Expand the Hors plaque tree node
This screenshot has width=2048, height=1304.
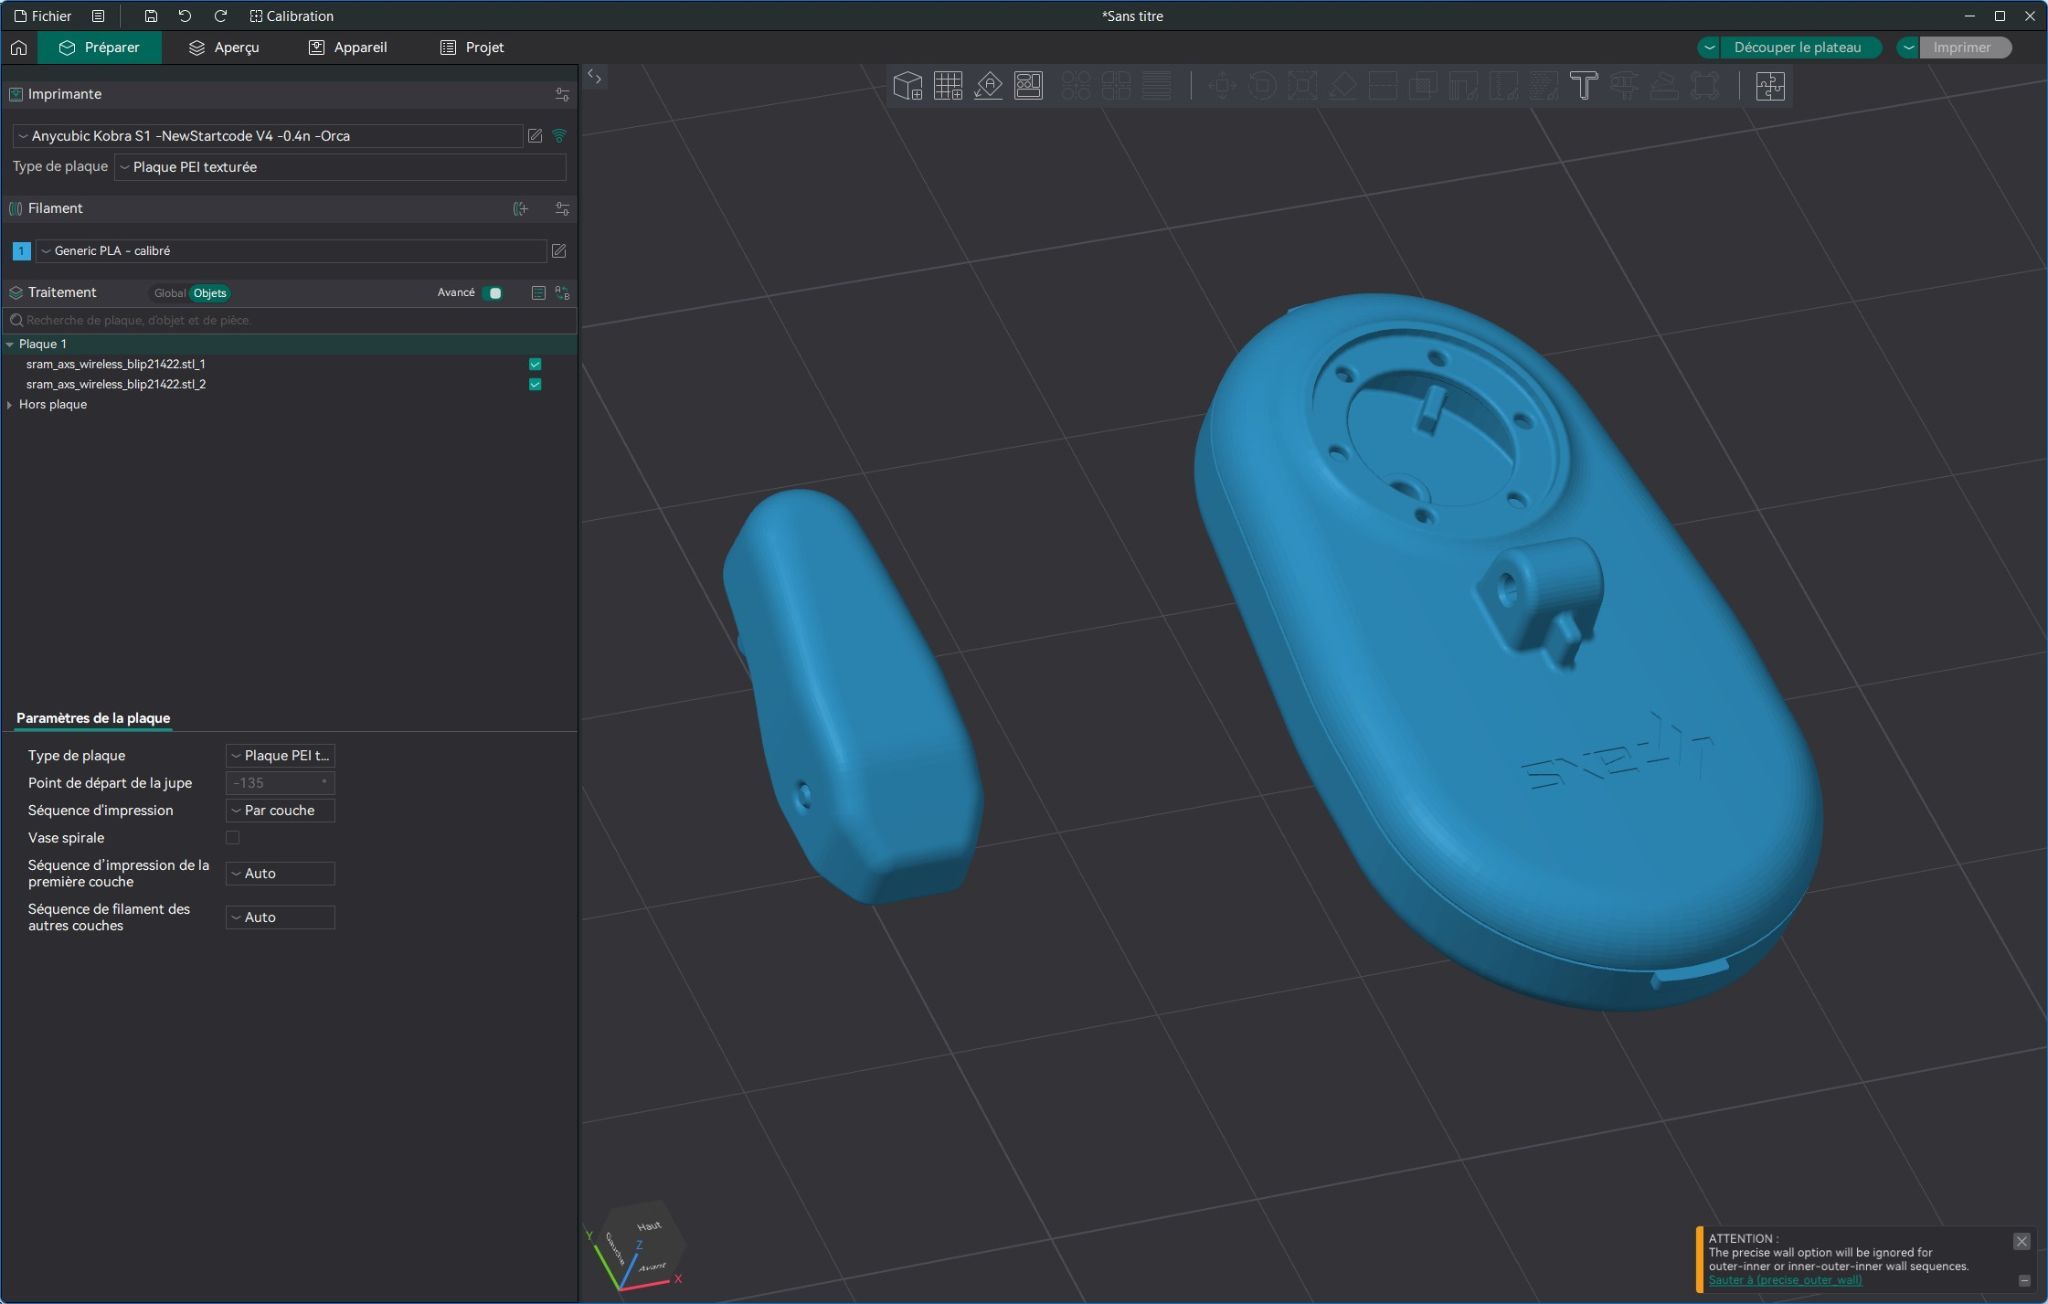(x=10, y=405)
